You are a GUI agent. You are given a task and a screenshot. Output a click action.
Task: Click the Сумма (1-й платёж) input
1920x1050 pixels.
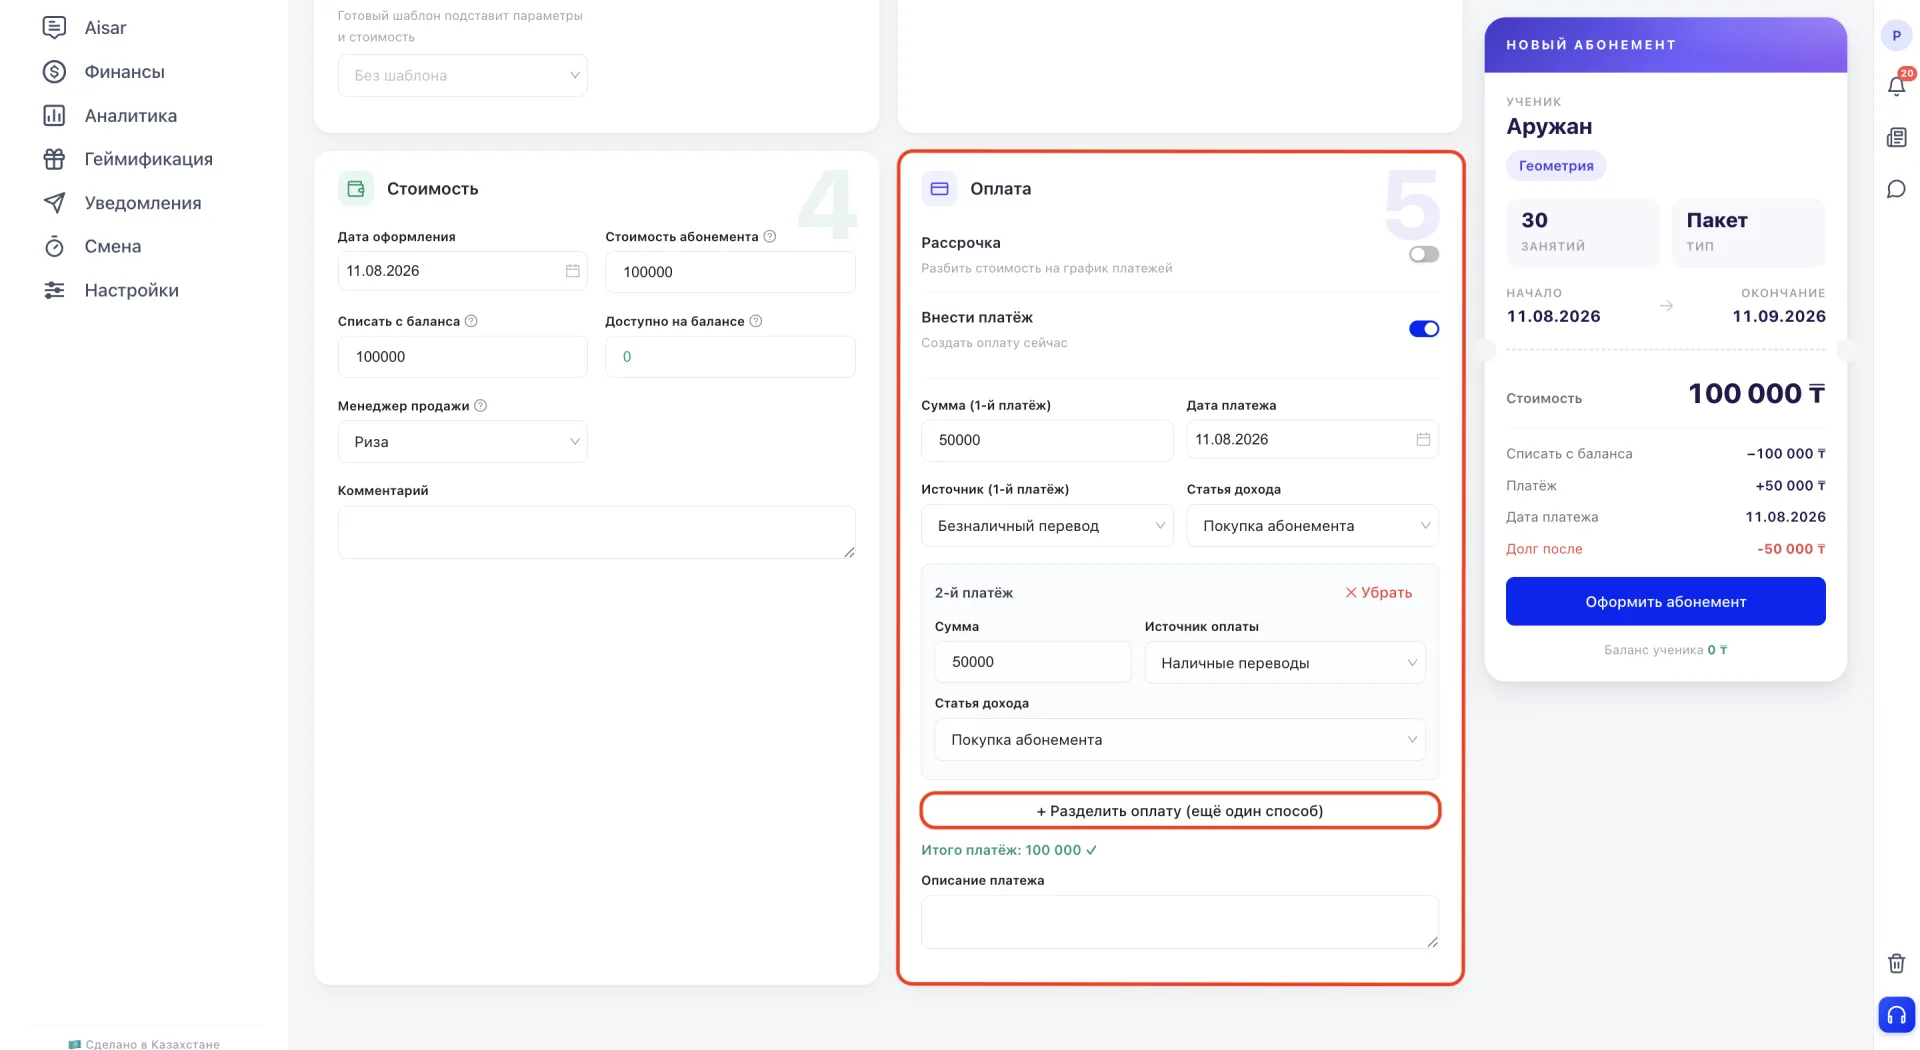[1047, 440]
